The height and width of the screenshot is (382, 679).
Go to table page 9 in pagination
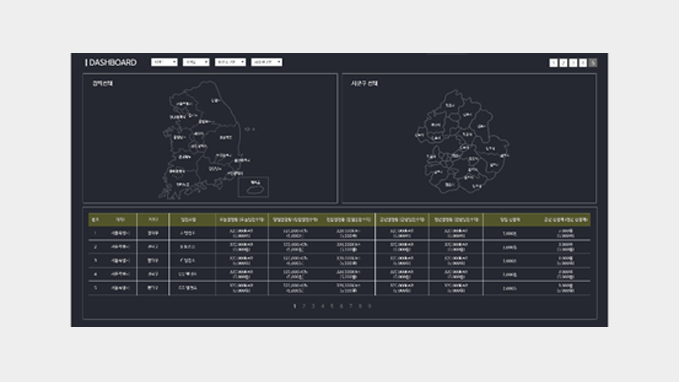coord(369,306)
